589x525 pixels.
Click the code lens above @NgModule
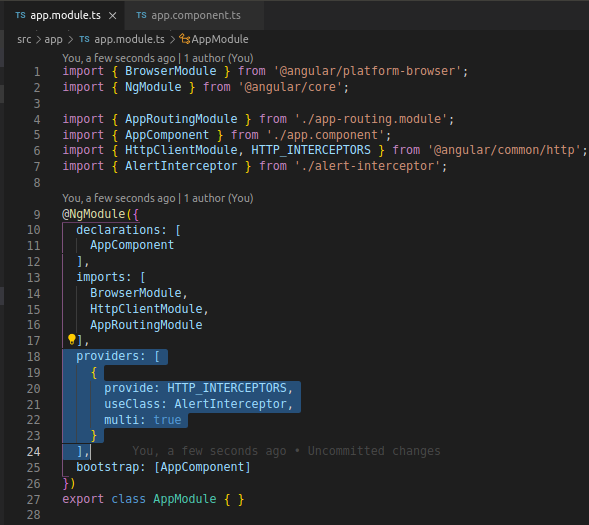coord(158,198)
